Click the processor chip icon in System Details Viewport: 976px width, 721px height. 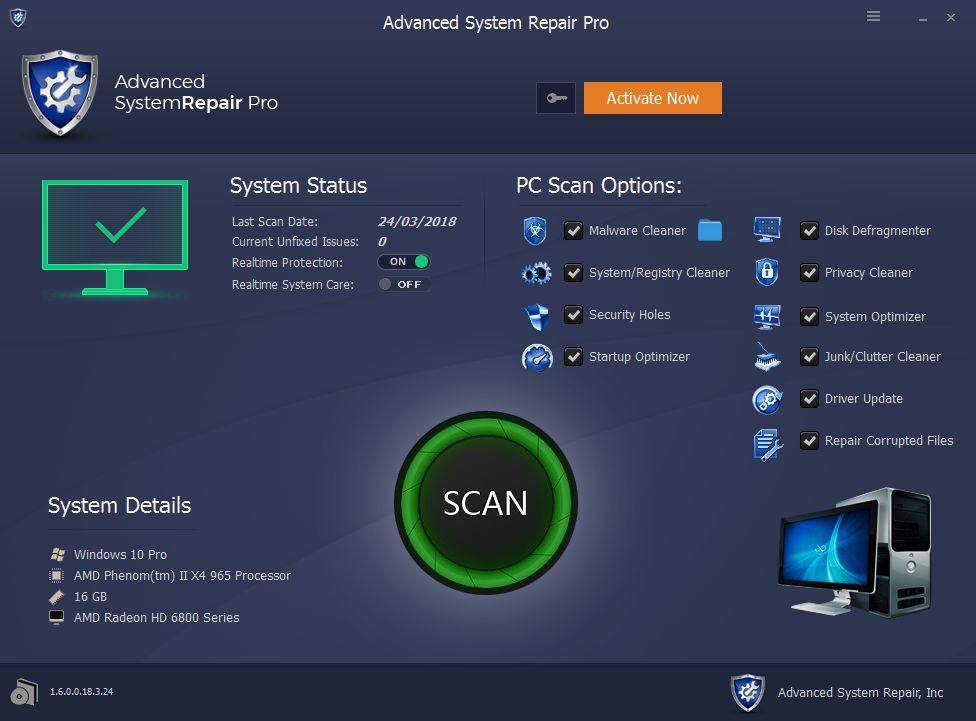pos(57,575)
